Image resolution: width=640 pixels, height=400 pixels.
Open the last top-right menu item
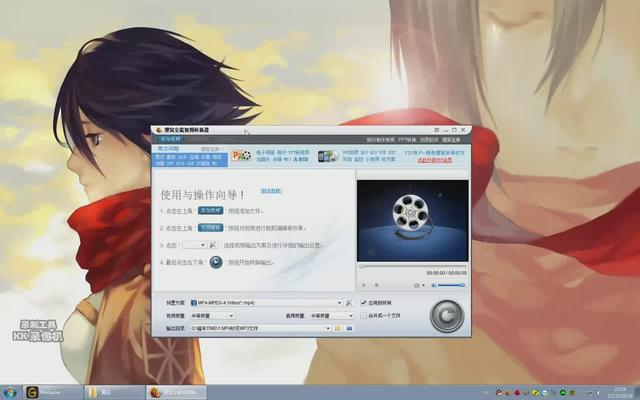[451, 140]
